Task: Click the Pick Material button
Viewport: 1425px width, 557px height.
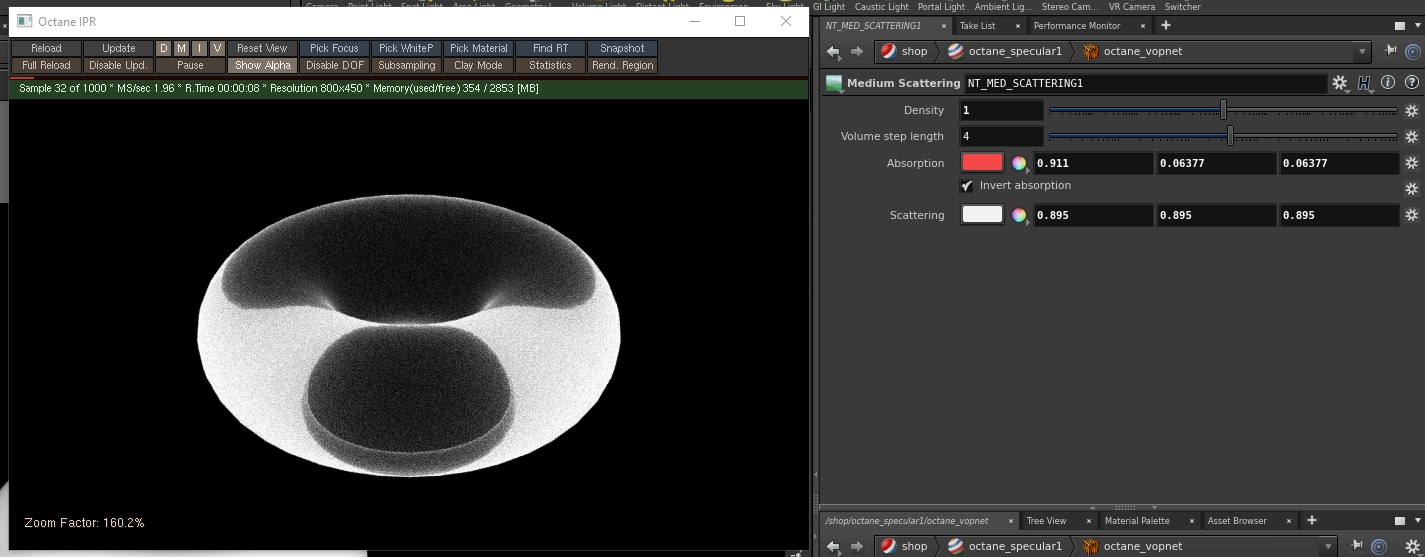Action: tap(478, 48)
